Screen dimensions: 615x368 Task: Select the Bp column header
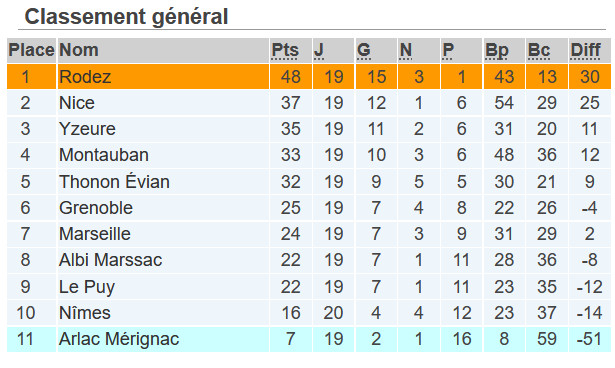click(x=497, y=51)
